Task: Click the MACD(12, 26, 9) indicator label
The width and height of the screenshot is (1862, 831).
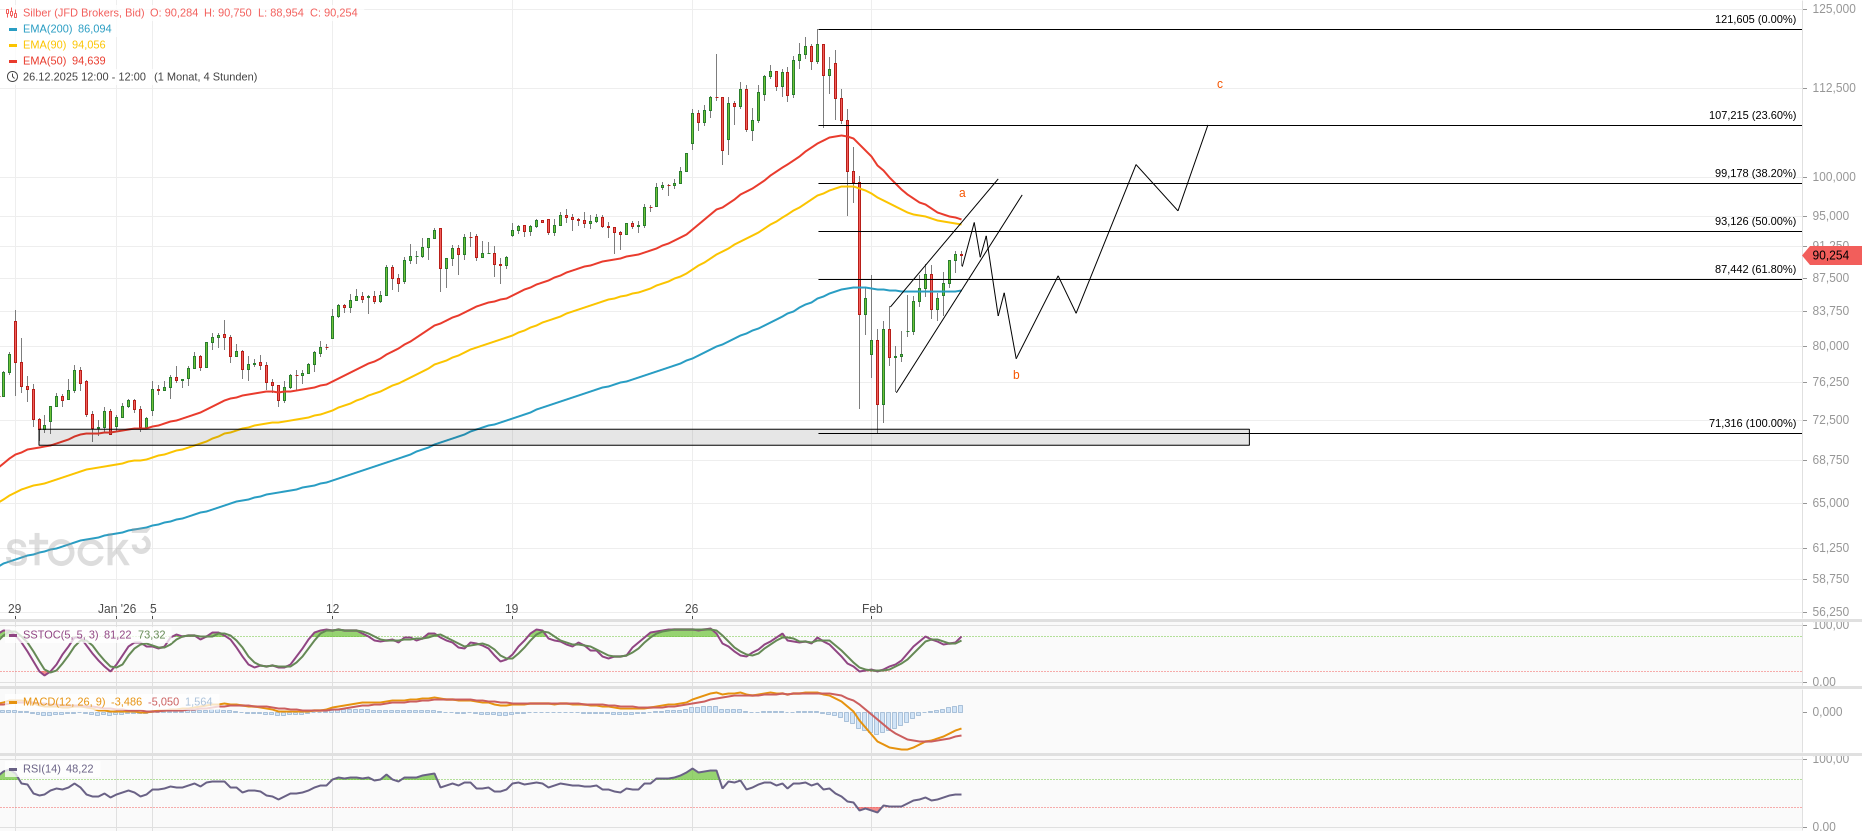Action: tap(64, 702)
